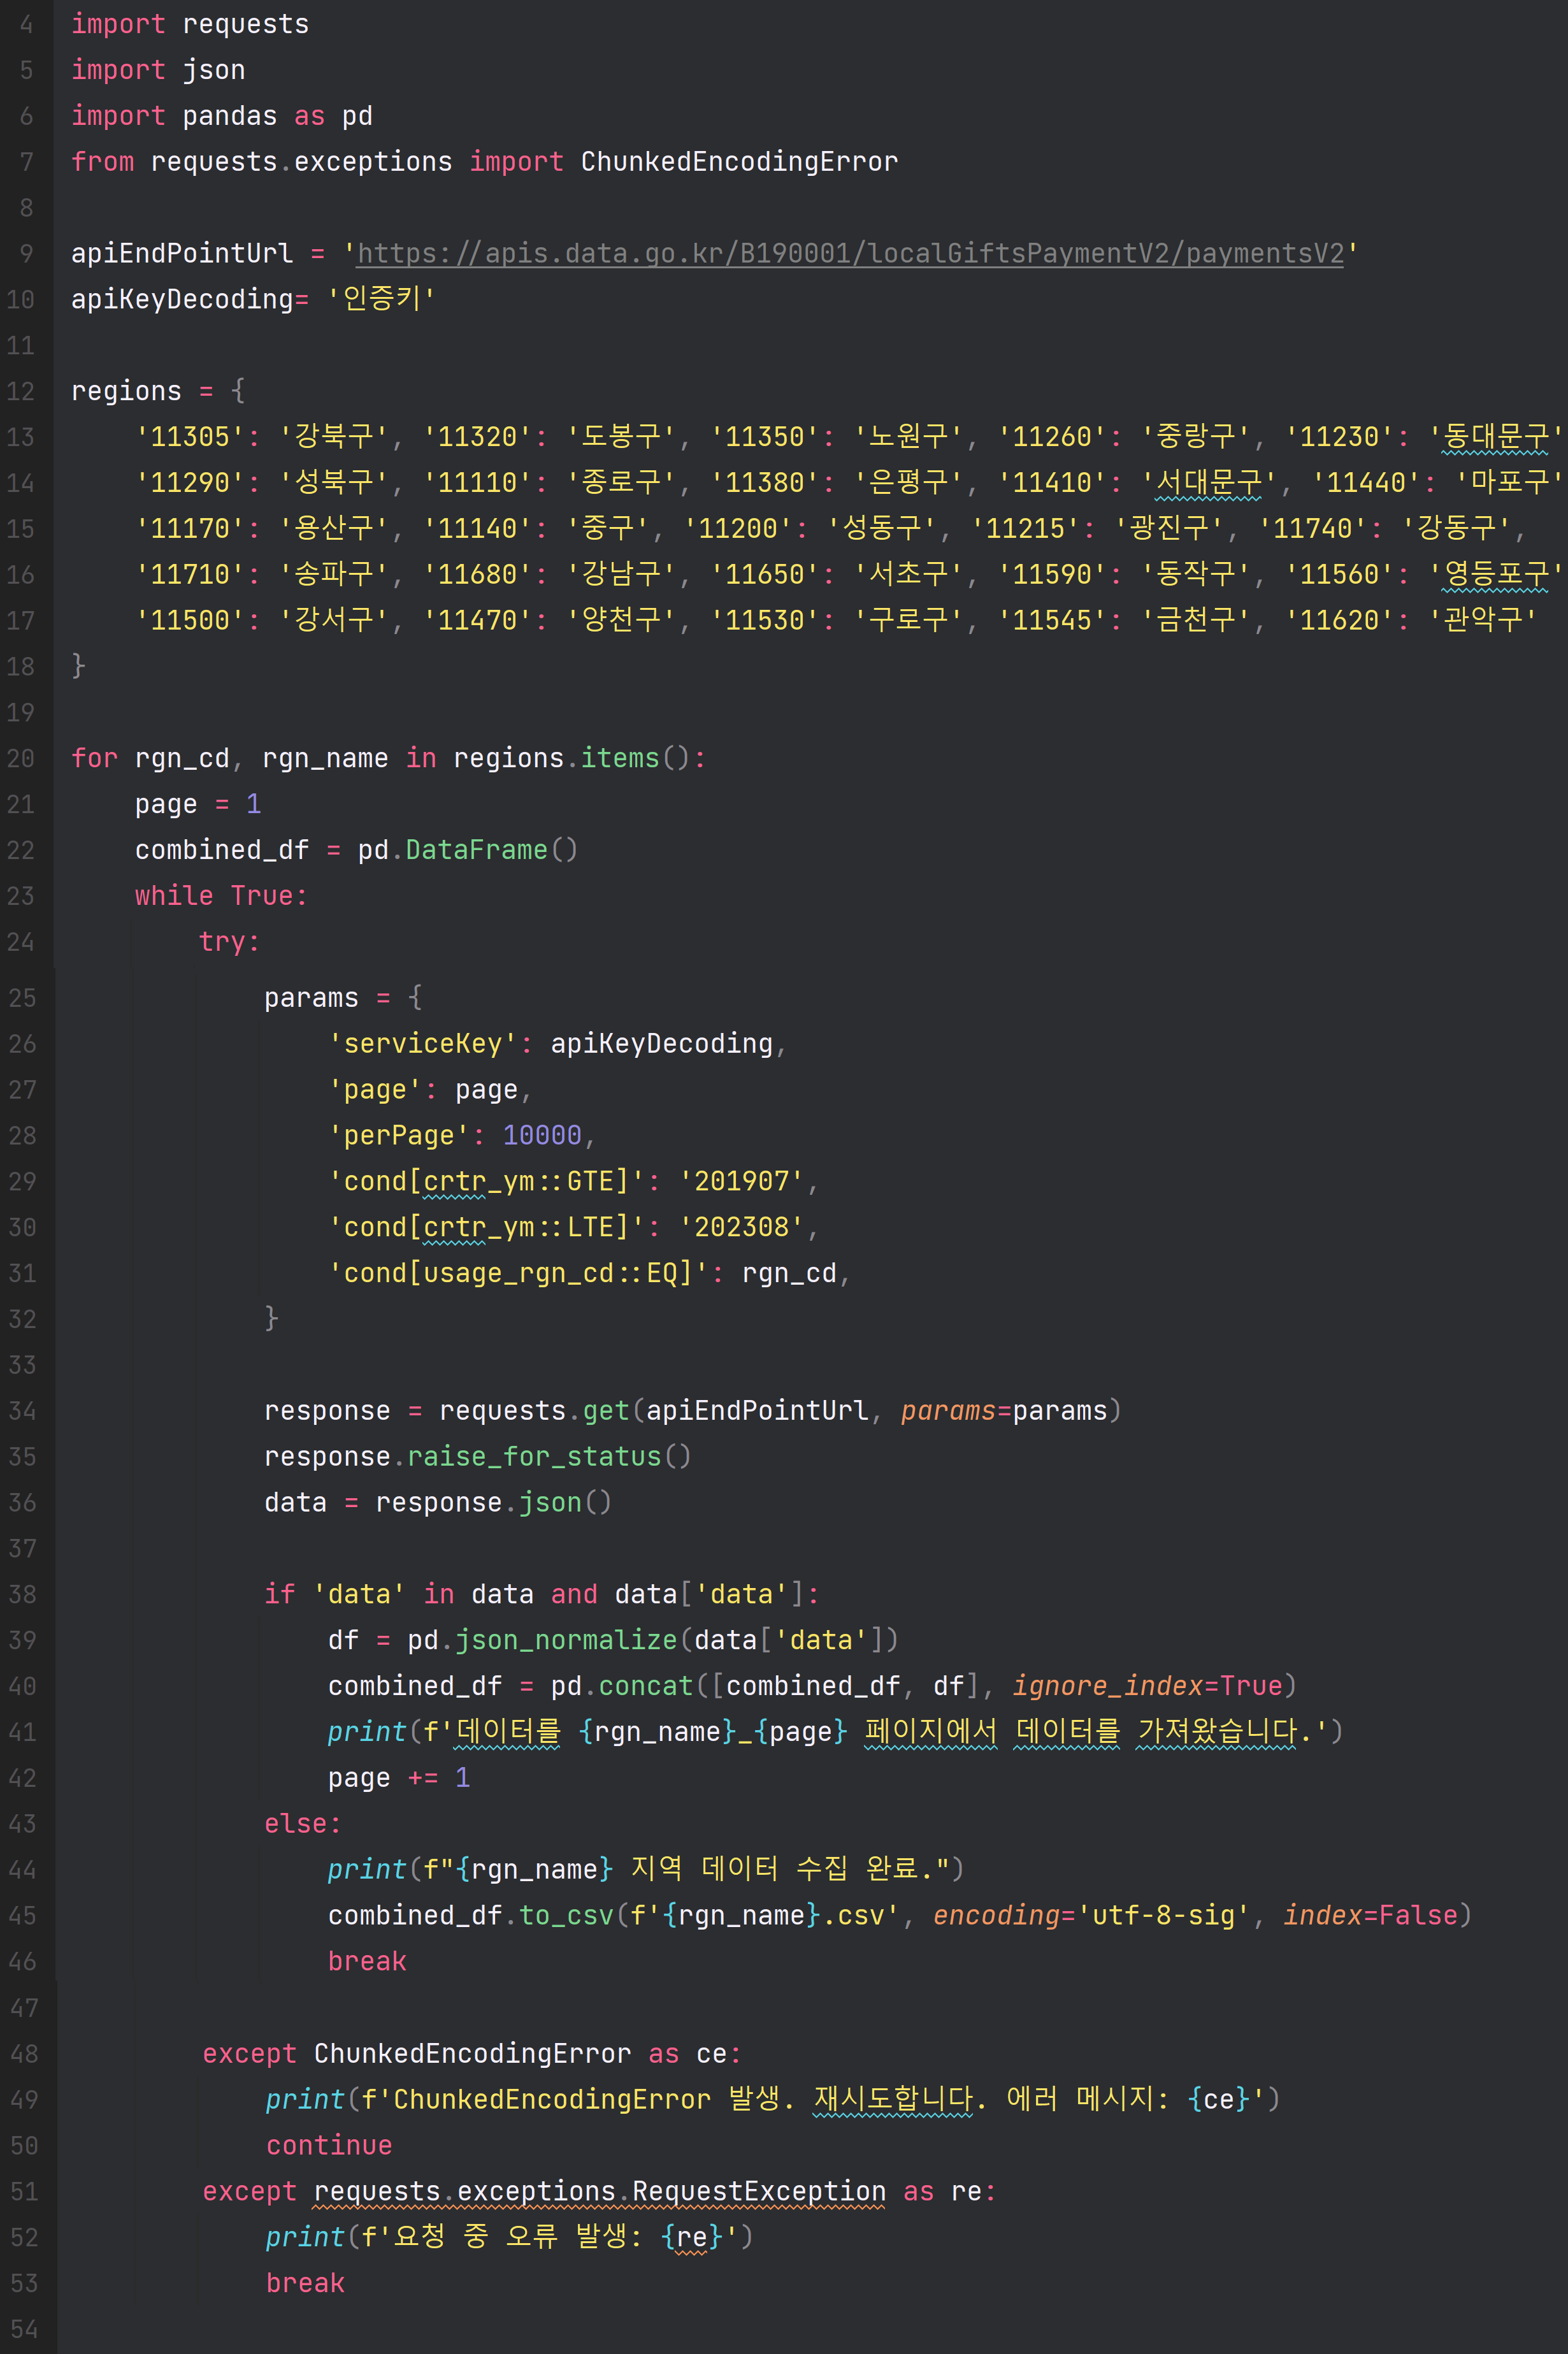The height and width of the screenshot is (2354, 1568).
Task: Click the raise_for_status method call
Action: [534, 1457]
